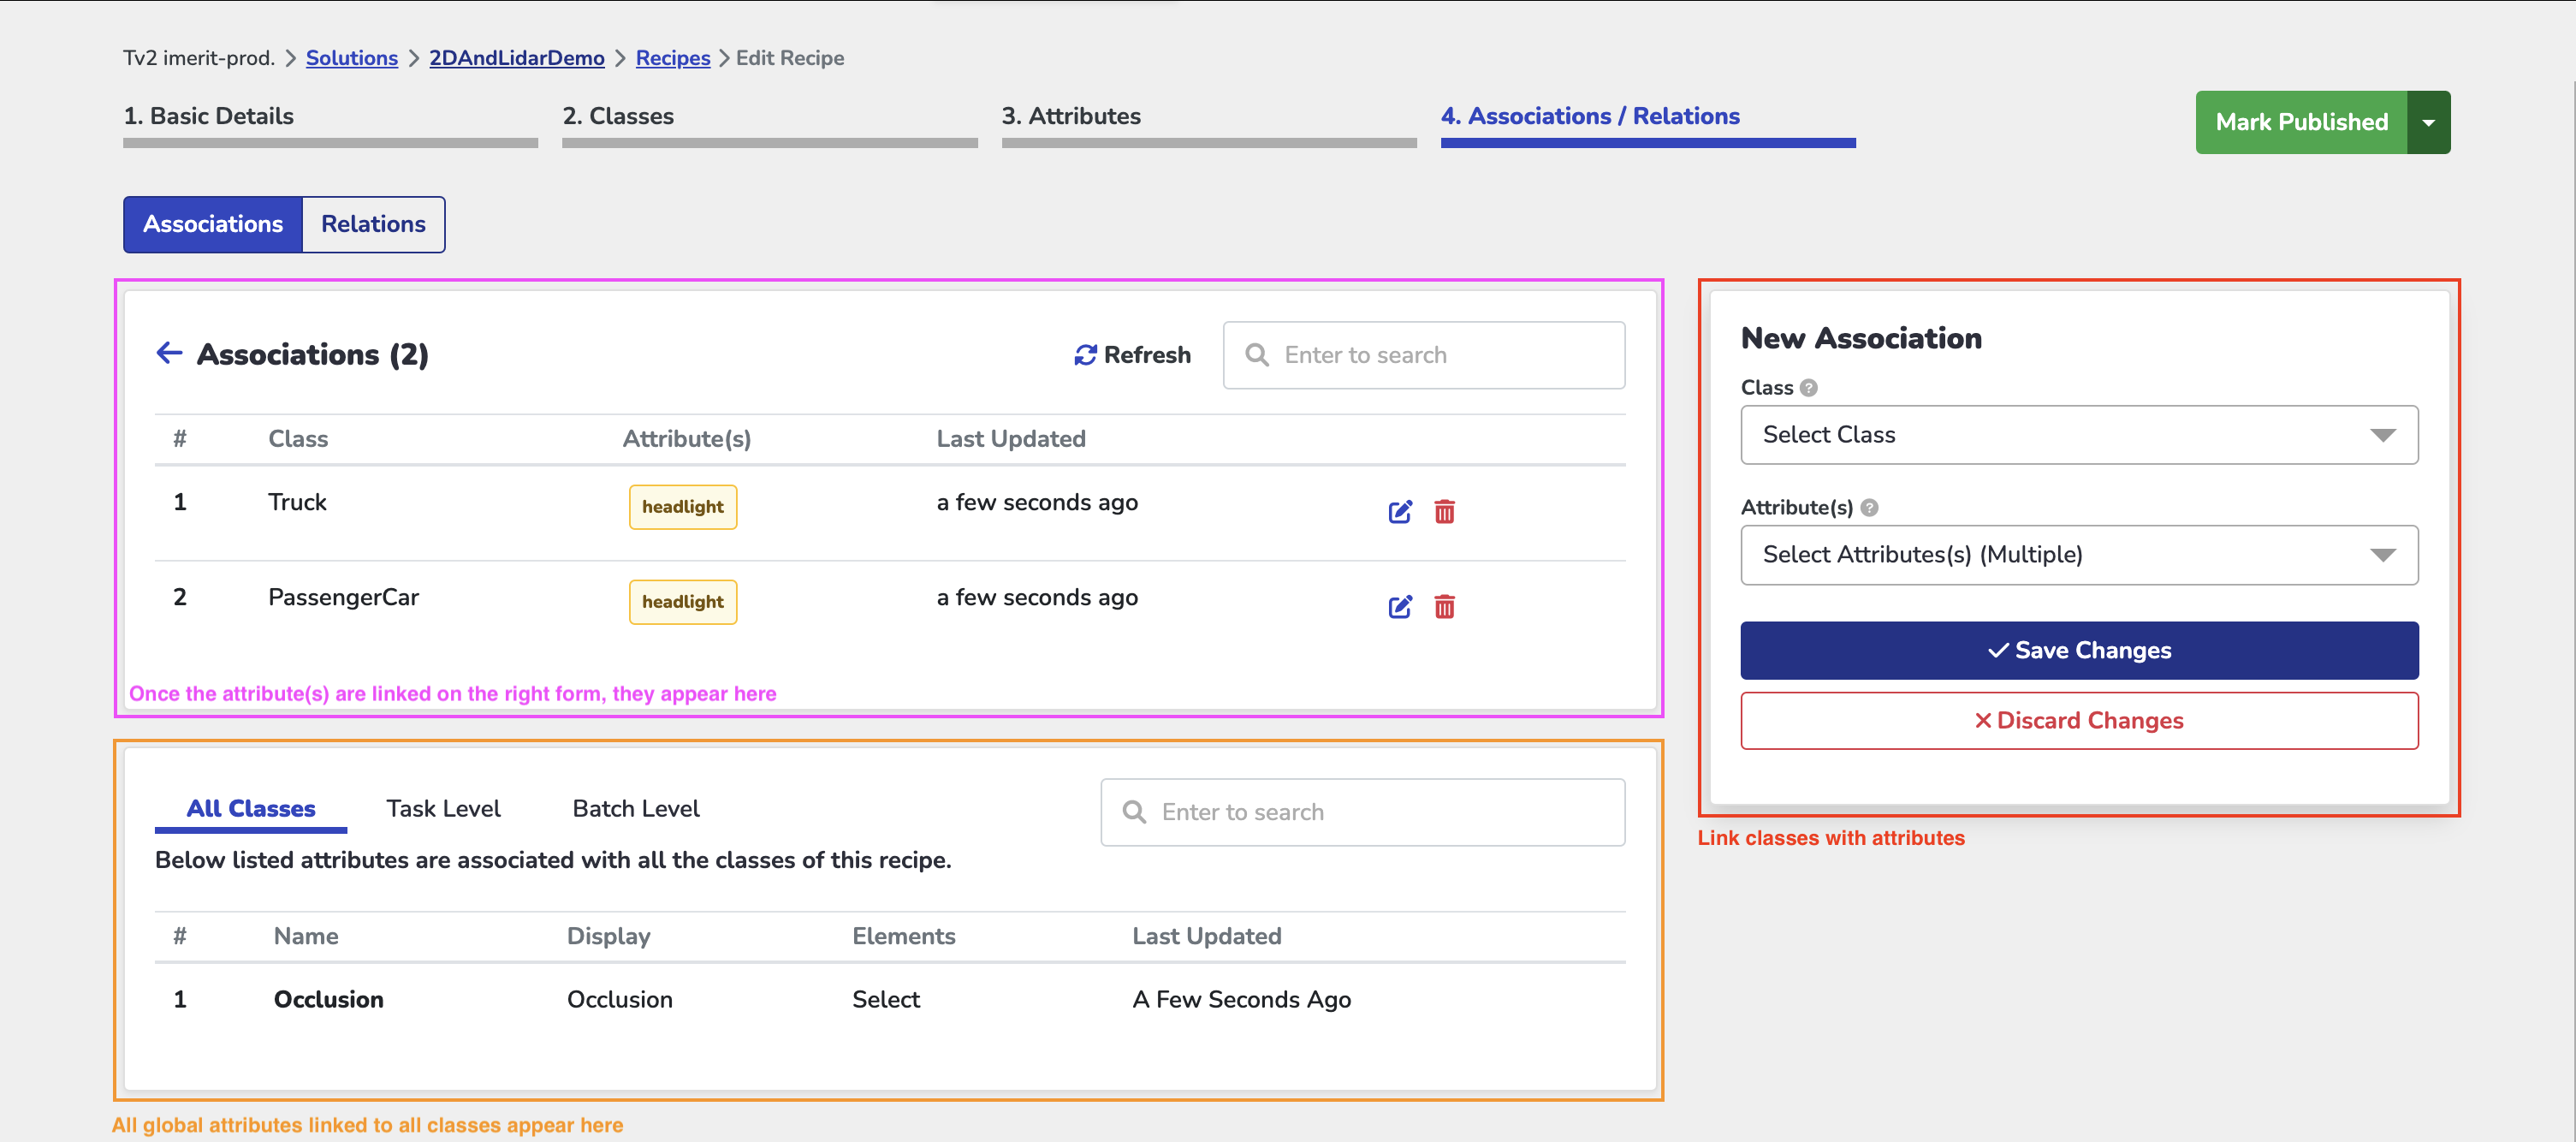Click the Save Changes button
Image resolution: width=2576 pixels, height=1142 pixels.
coord(2078,651)
